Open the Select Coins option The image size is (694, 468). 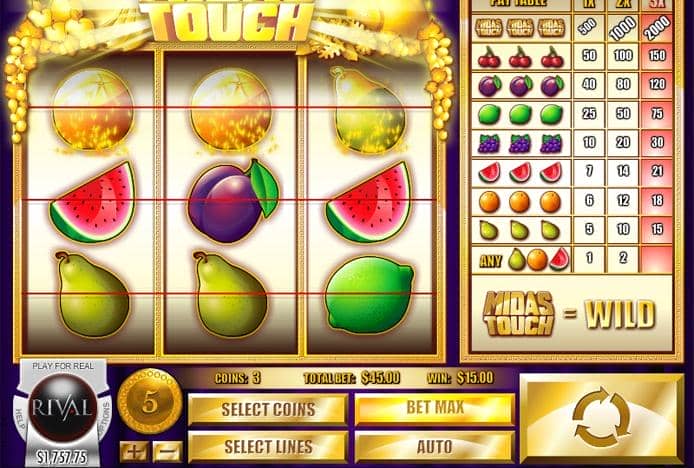pyautogui.click(x=268, y=409)
